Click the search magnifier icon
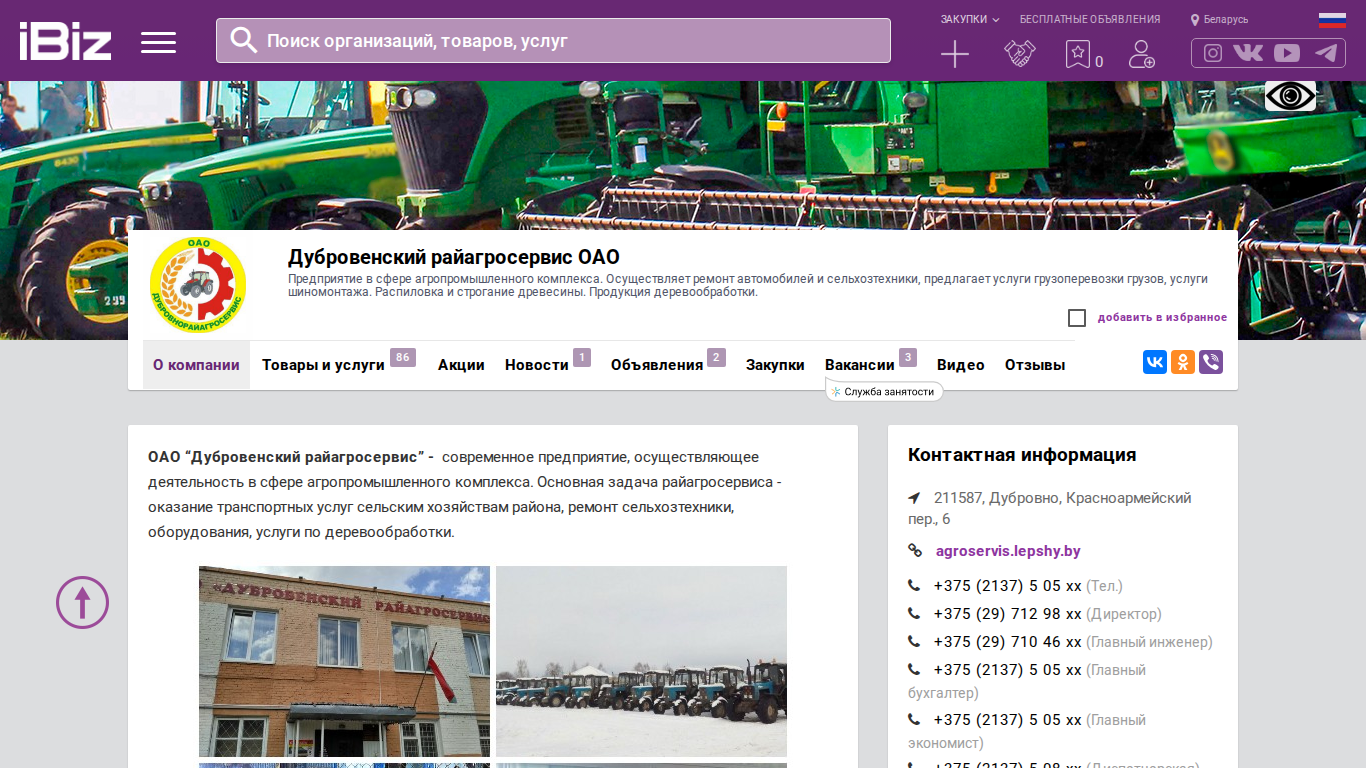 [243, 40]
